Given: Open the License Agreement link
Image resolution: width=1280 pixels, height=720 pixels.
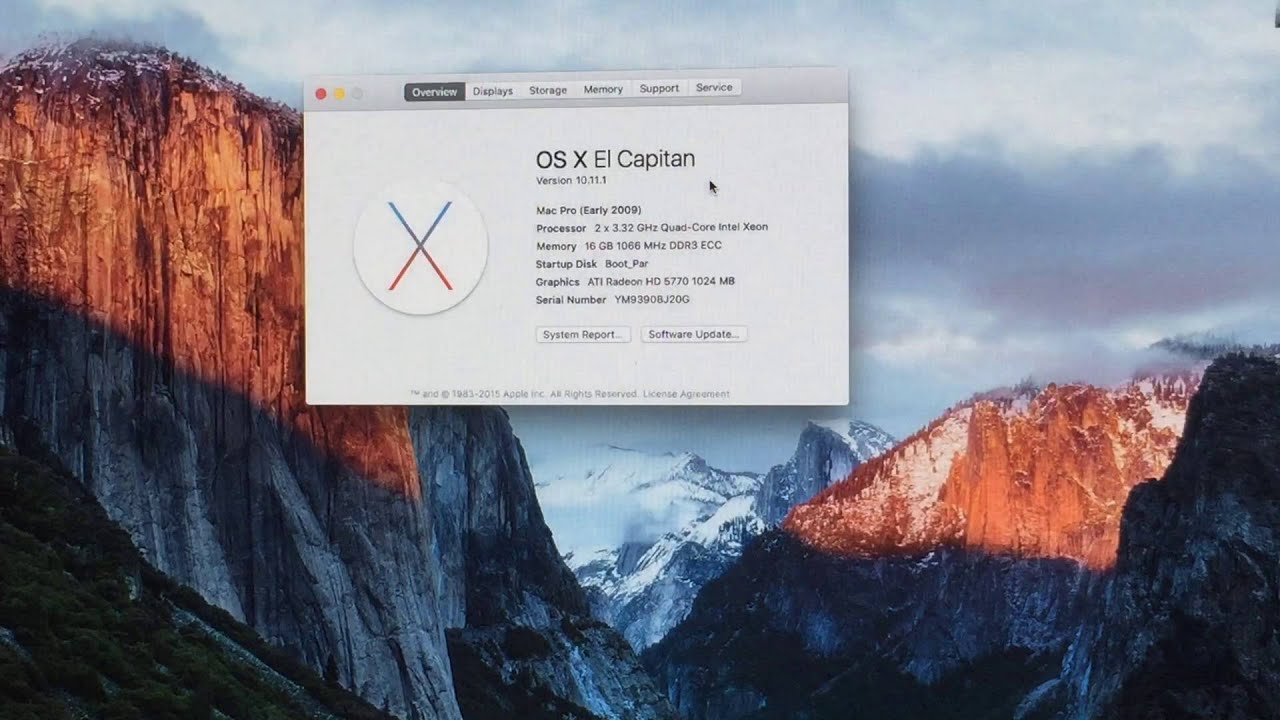Looking at the screenshot, I should (x=686, y=394).
